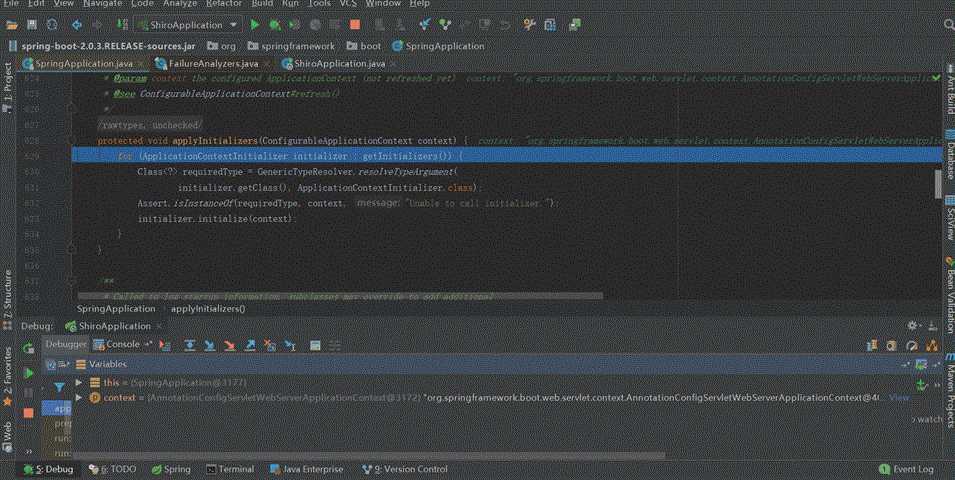Expand the 'context' variable node
The width and height of the screenshot is (955, 480).
79,397
